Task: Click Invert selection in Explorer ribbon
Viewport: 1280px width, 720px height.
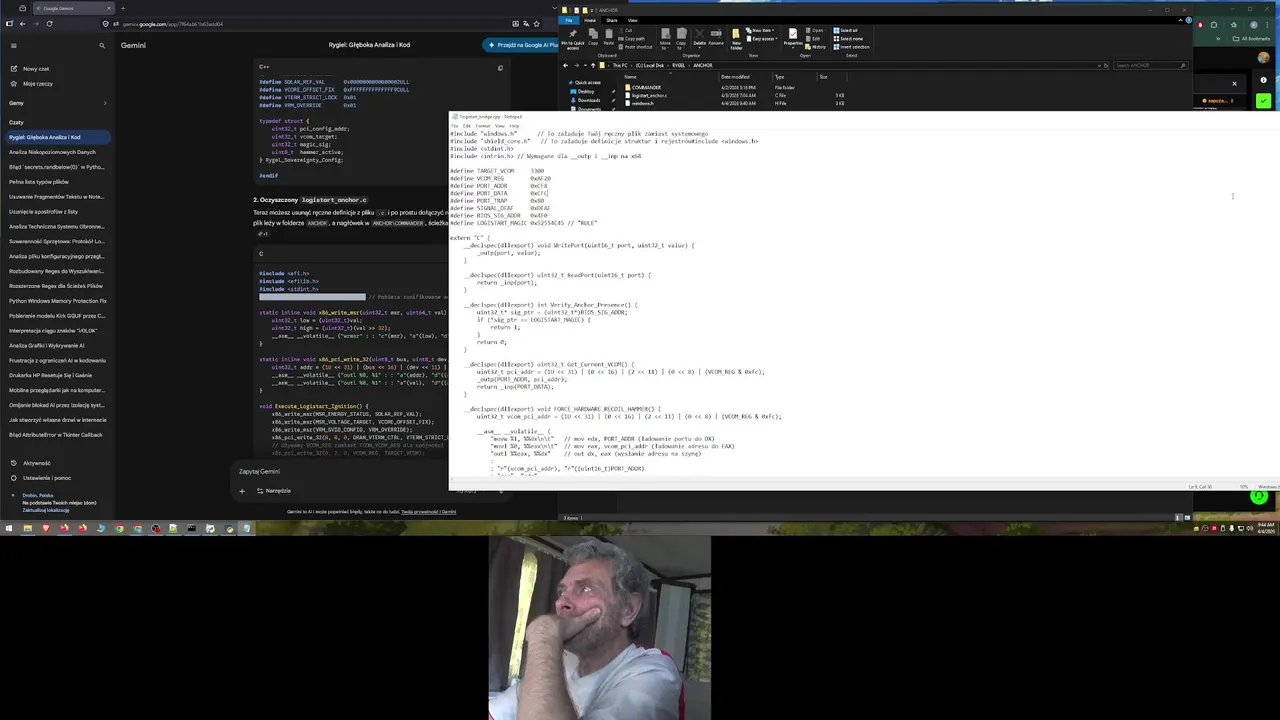Action: click(x=853, y=47)
